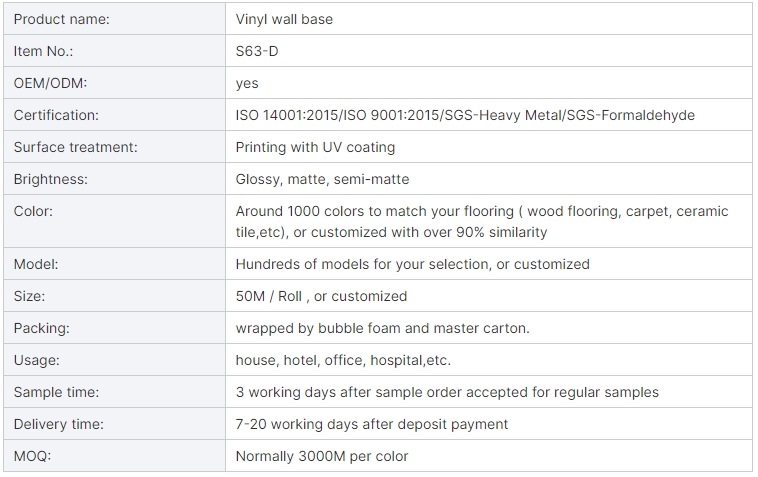Click the 'Glossy, matte, semi-matte' brightness value
This screenshot has width=758, height=477.
click(x=322, y=179)
